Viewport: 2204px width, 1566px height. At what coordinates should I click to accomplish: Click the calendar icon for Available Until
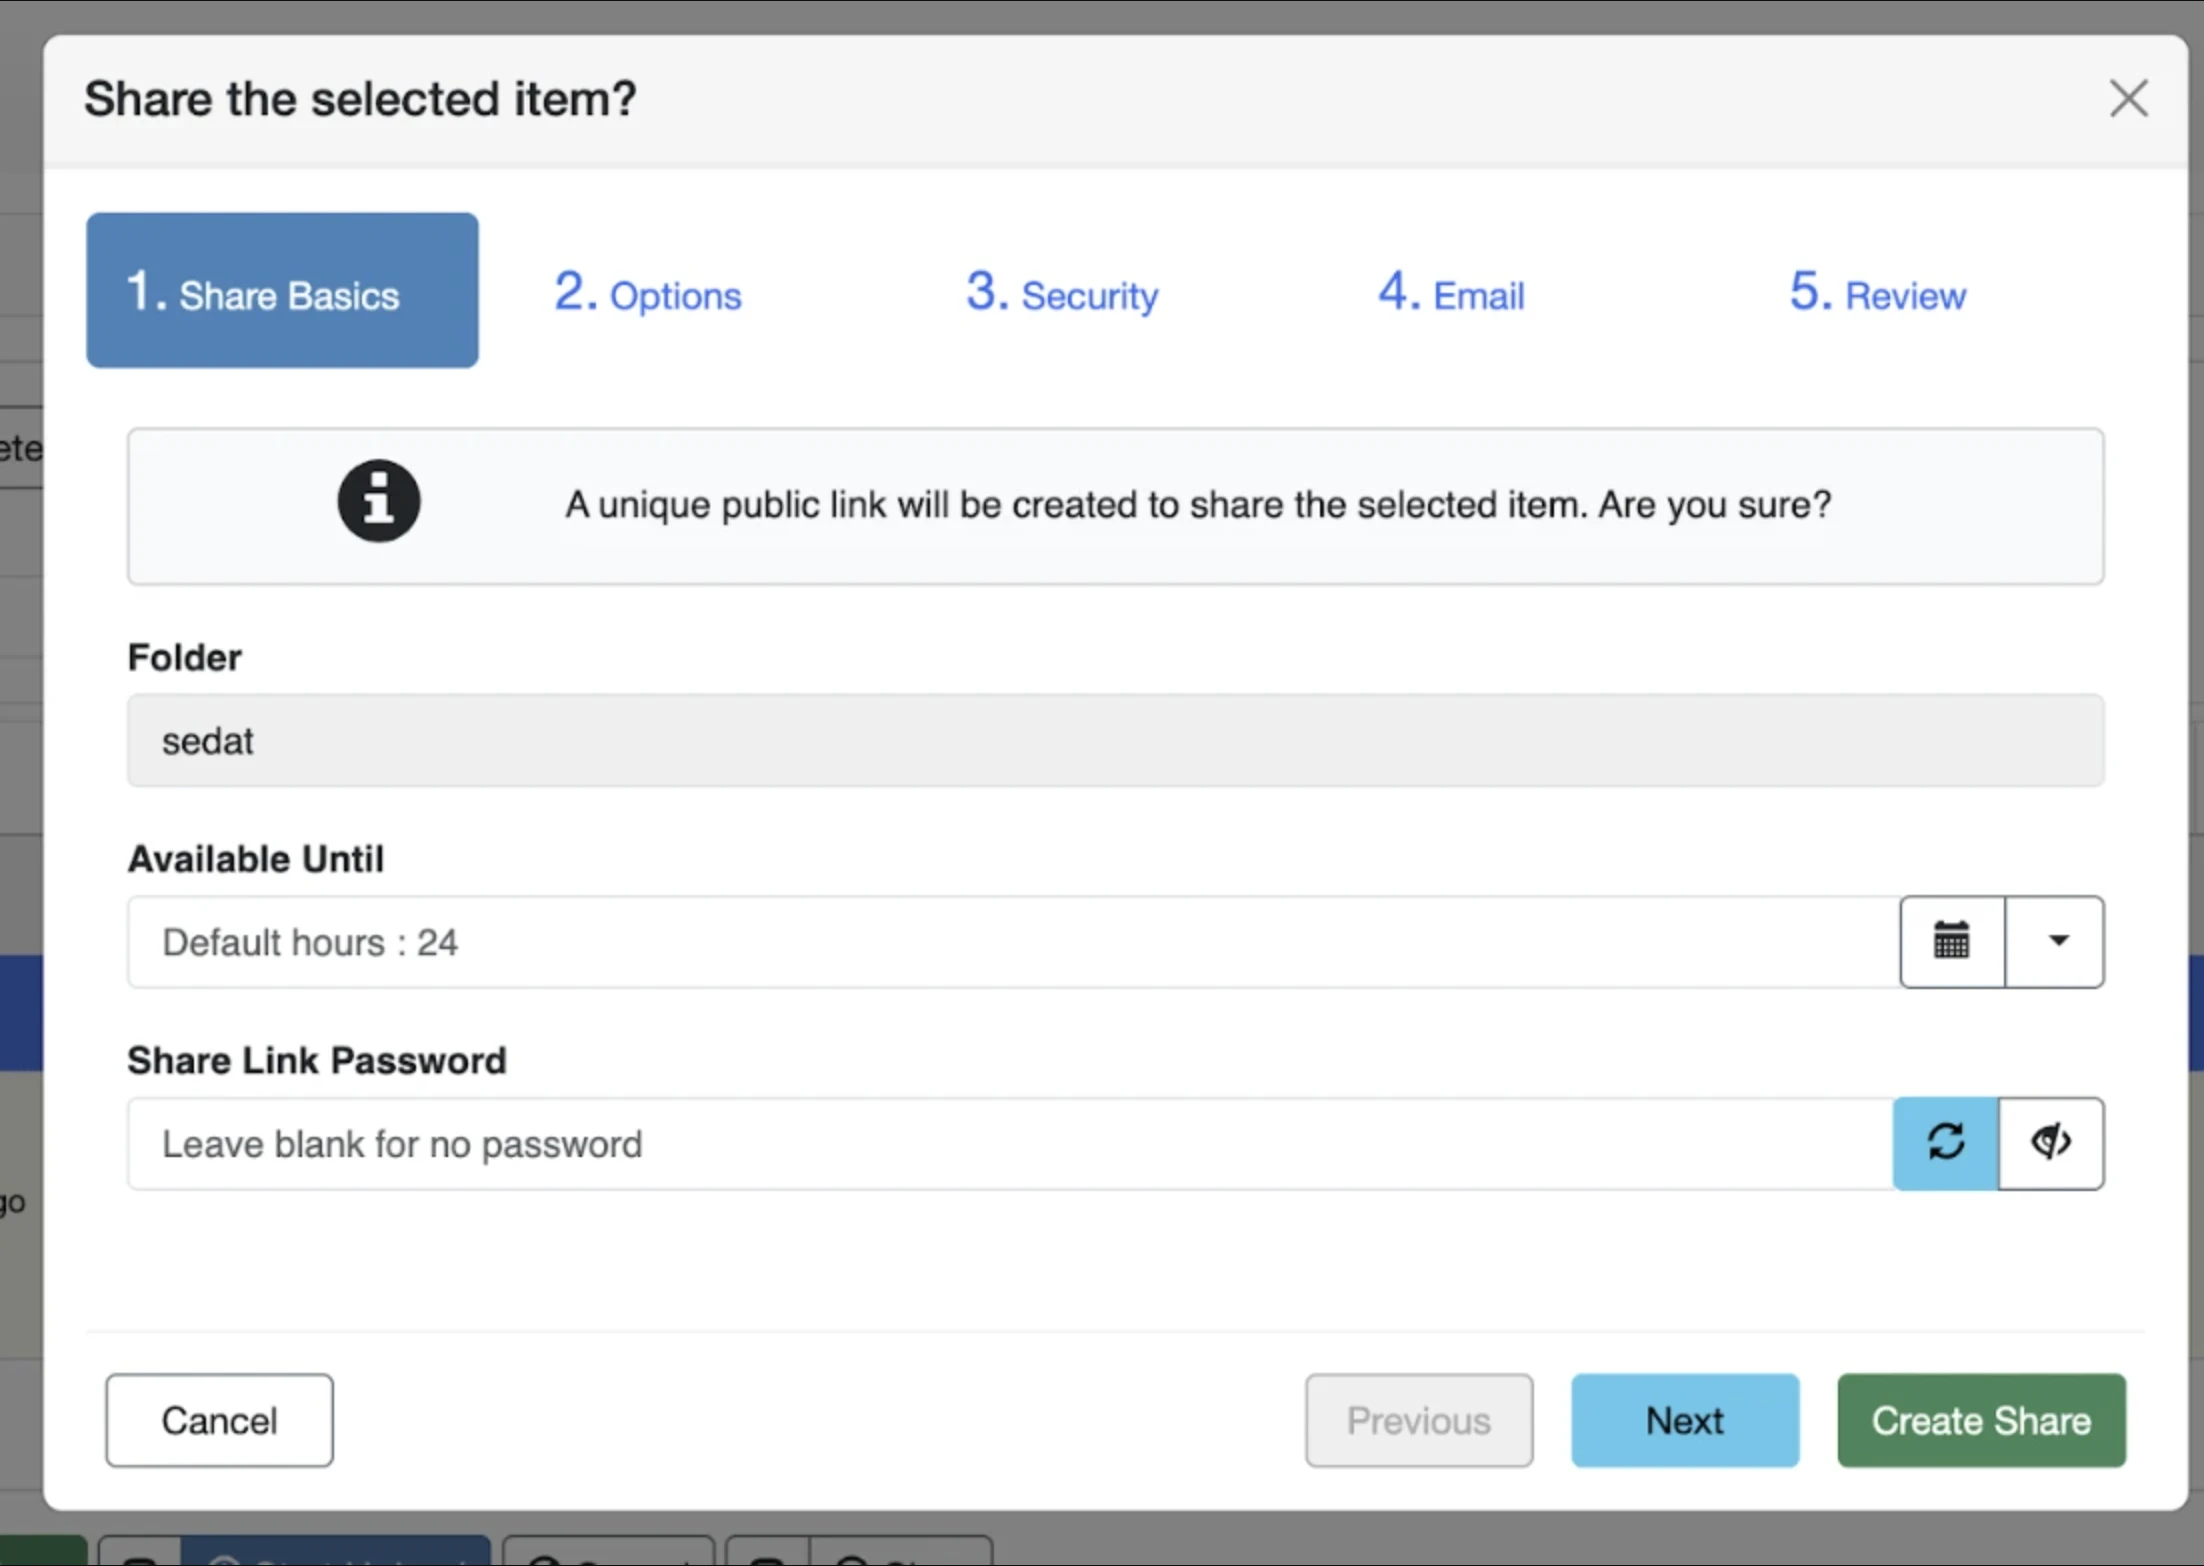coord(1952,941)
